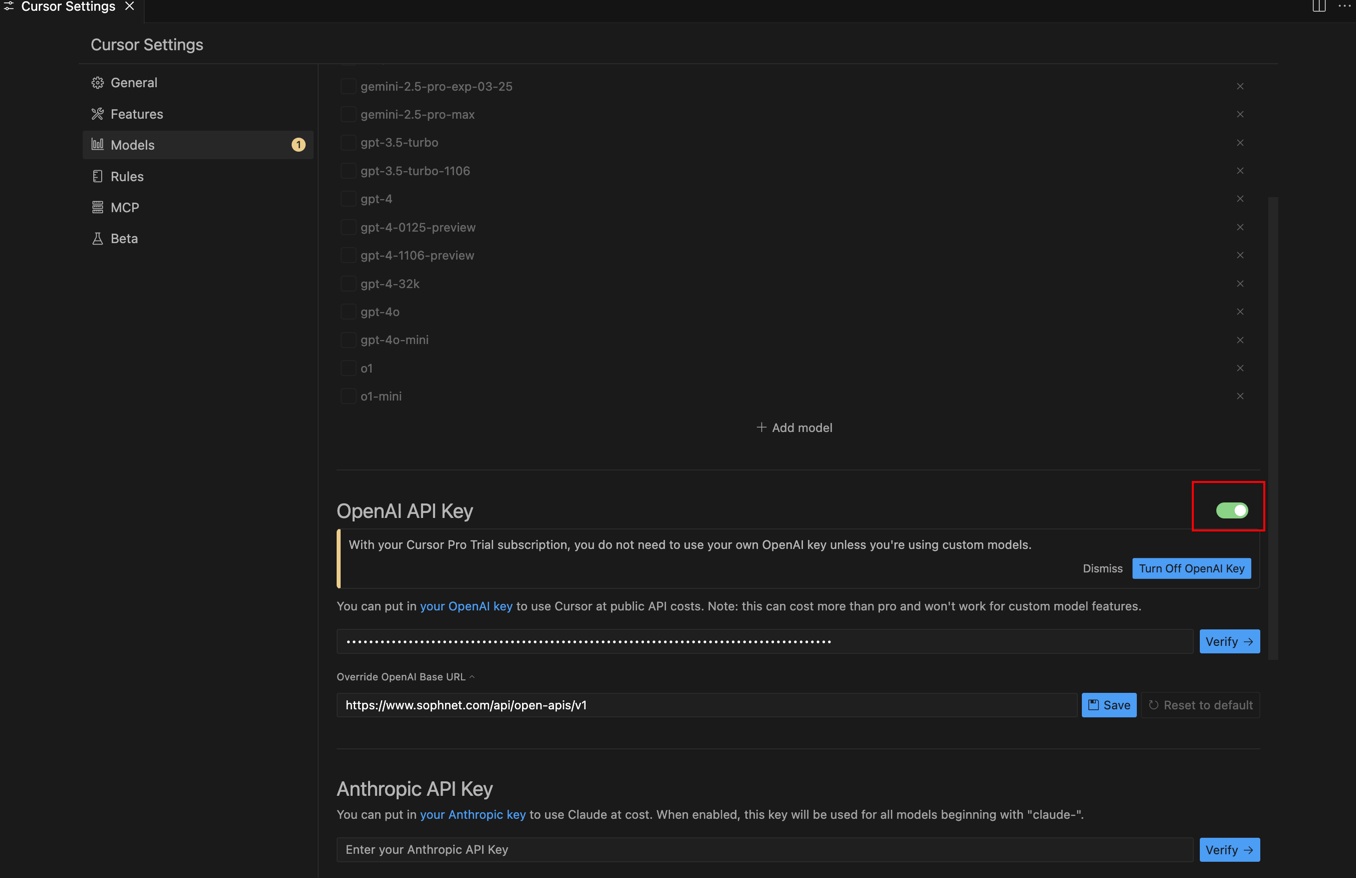
Task: Remove the gpt-4-0125-preview model
Action: (x=1240, y=227)
